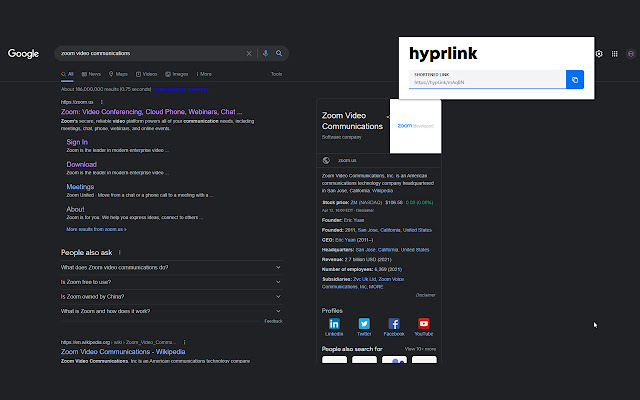Open Google settings gear icon
Viewport: 640px width, 400px height.
click(599, 53)
